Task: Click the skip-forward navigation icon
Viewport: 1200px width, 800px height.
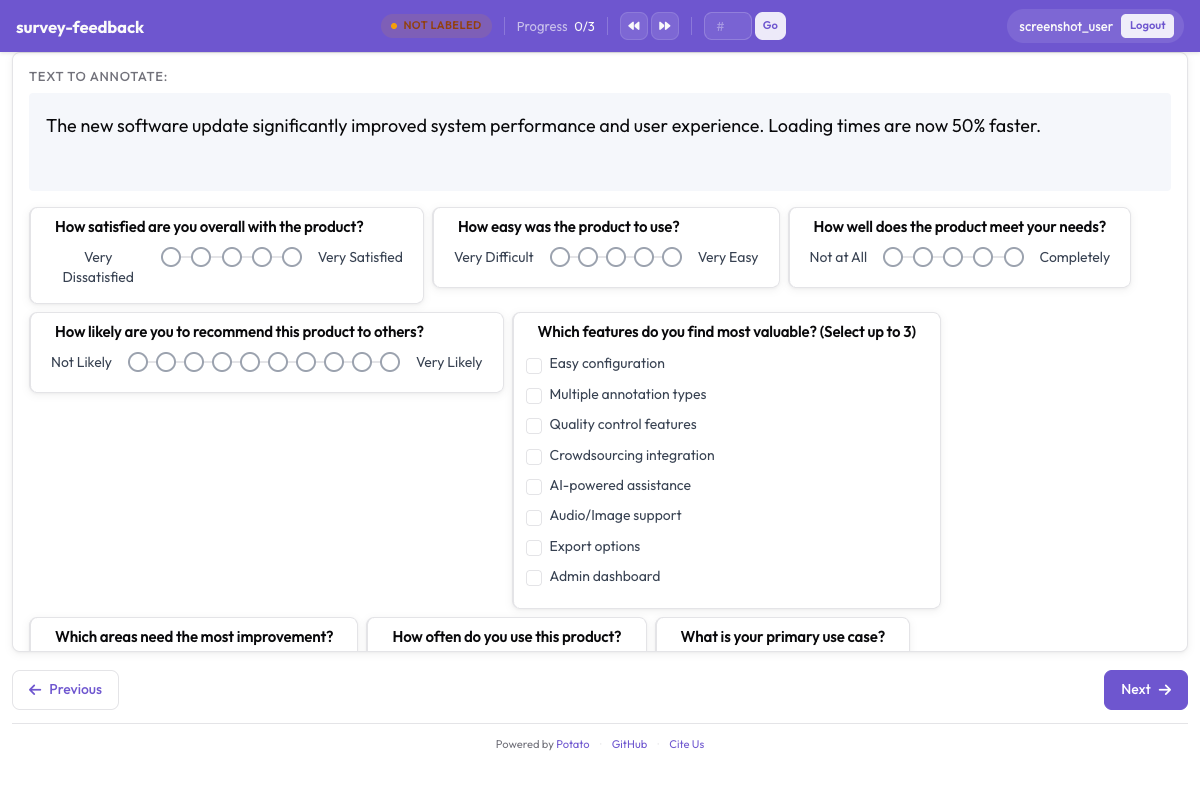Action: 665,25
